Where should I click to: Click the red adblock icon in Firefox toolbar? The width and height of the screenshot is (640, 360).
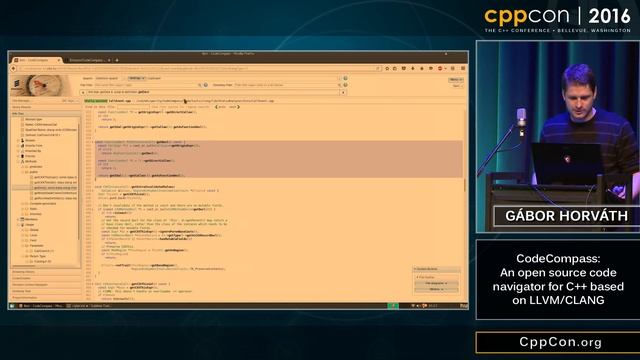[440, 69]
